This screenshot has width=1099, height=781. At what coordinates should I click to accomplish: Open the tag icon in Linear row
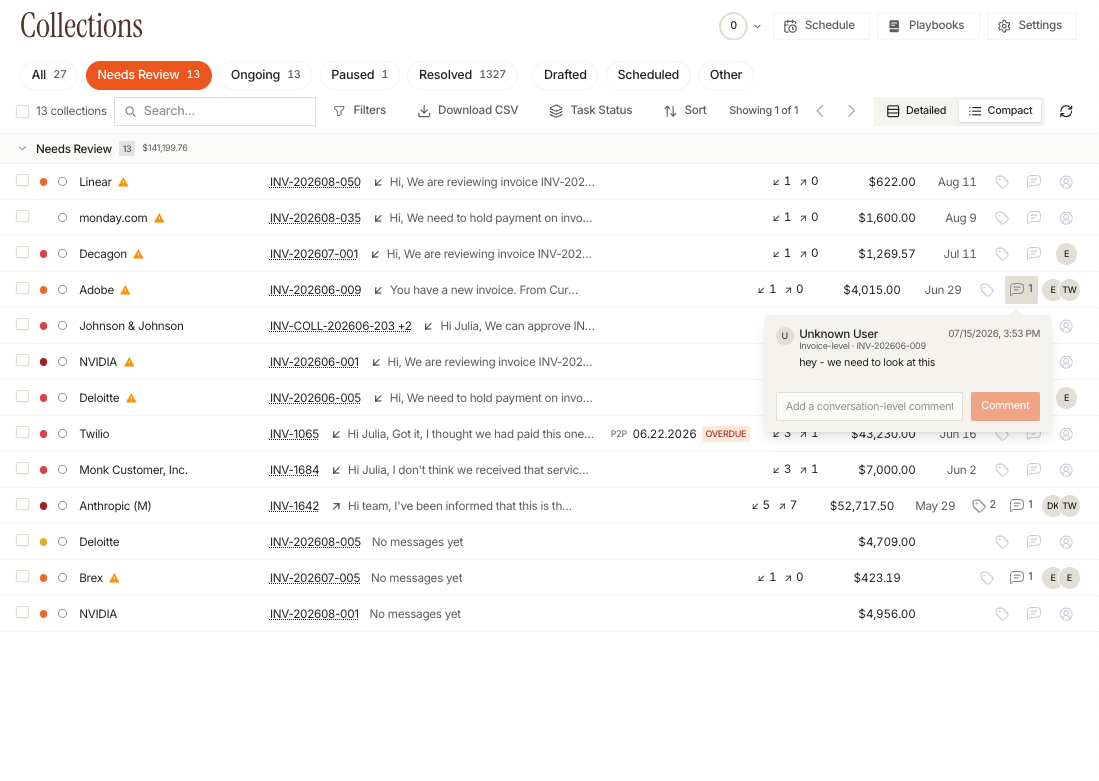1002,182
